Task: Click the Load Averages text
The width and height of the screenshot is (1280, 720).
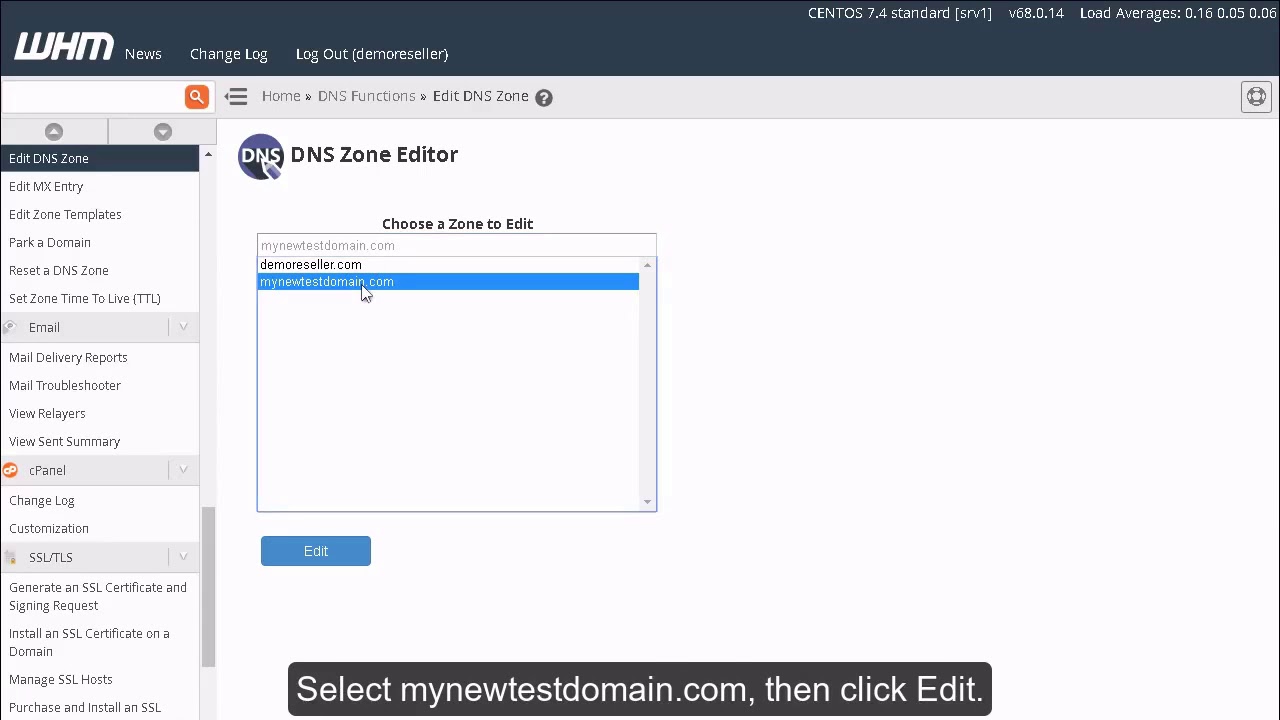Action: click(x=1178, y=13)
